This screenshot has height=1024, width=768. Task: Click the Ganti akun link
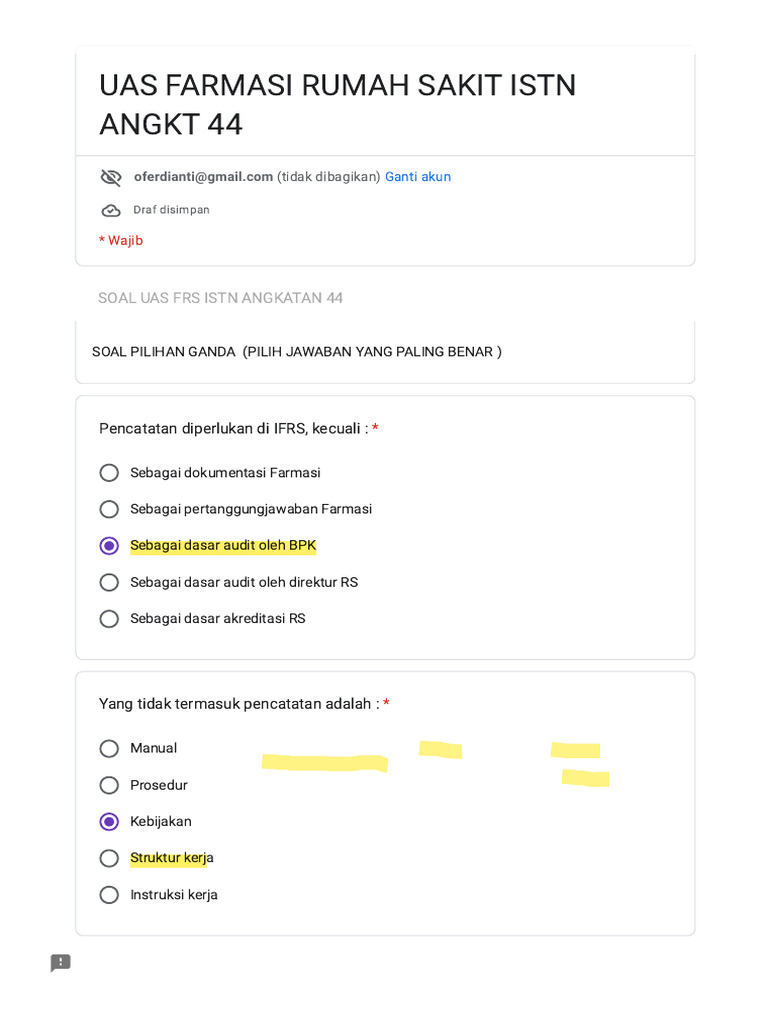[418, 177]
